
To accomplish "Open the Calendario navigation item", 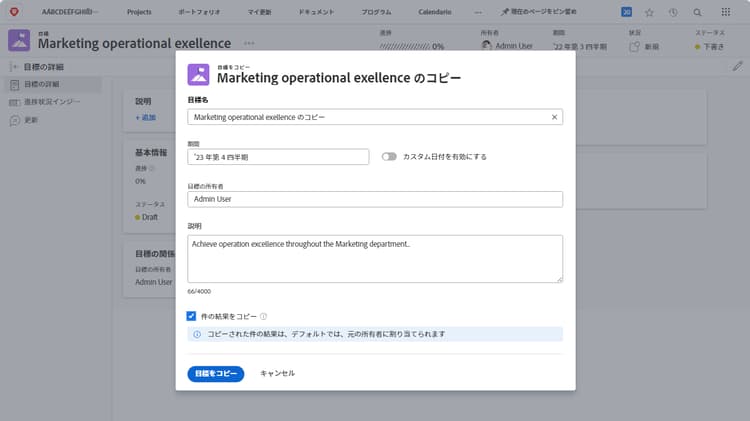I will (x=435, y=12).
